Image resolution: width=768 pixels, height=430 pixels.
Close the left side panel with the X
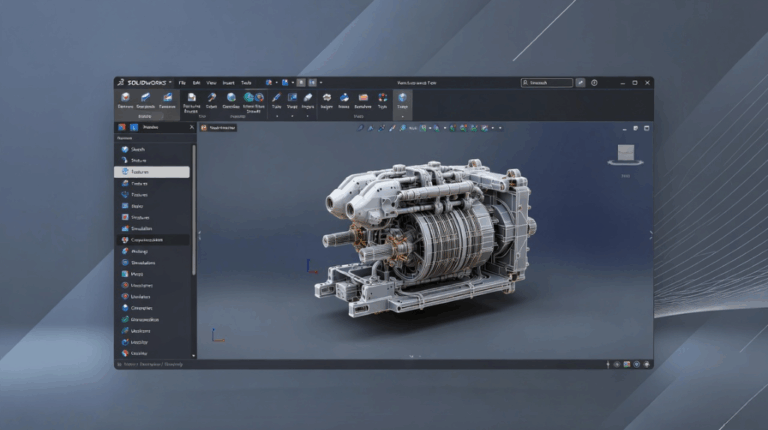(192, 127)
